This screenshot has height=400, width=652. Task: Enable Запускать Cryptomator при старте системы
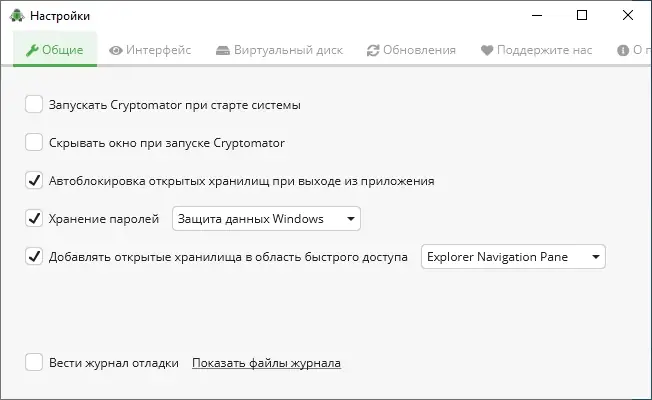click(34, 104)
